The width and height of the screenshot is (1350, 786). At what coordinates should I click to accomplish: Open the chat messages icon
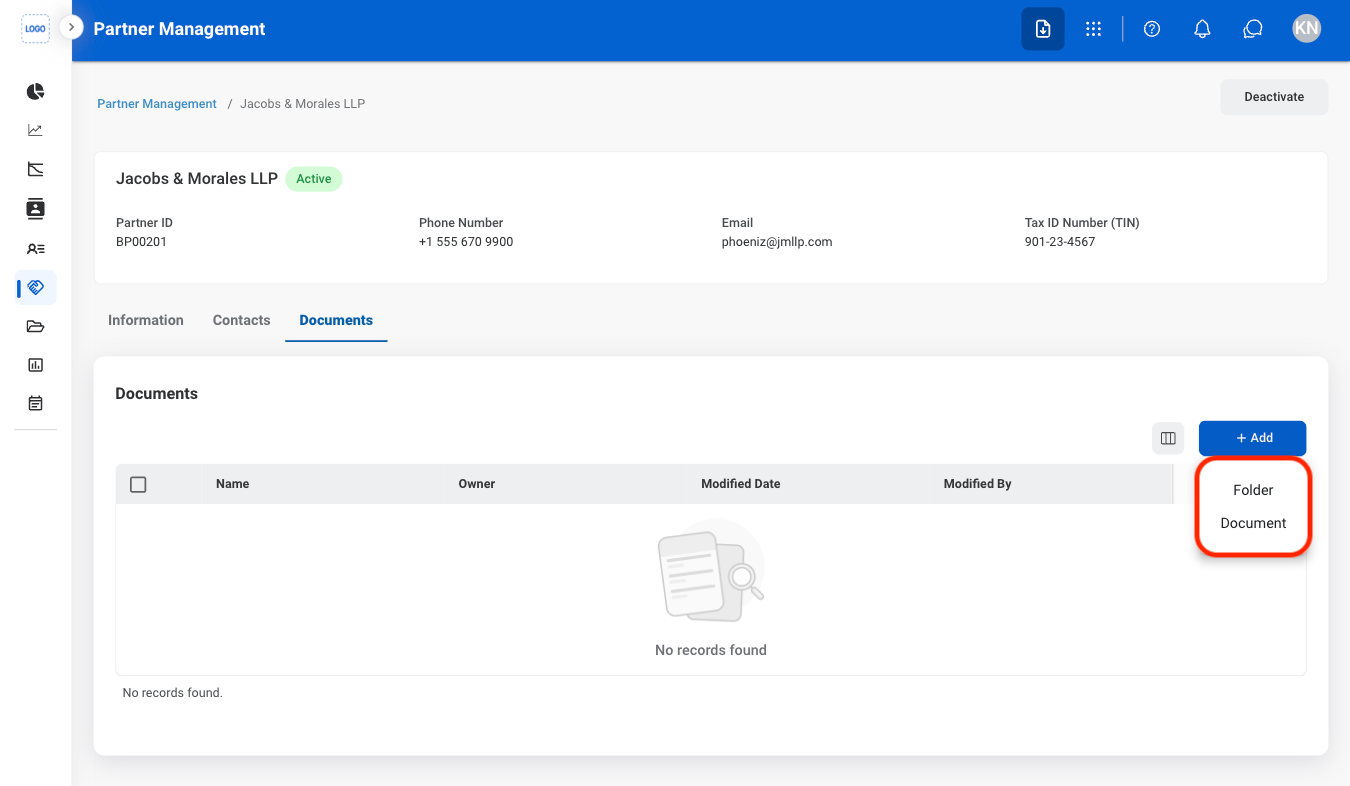tap(1253, 29)
